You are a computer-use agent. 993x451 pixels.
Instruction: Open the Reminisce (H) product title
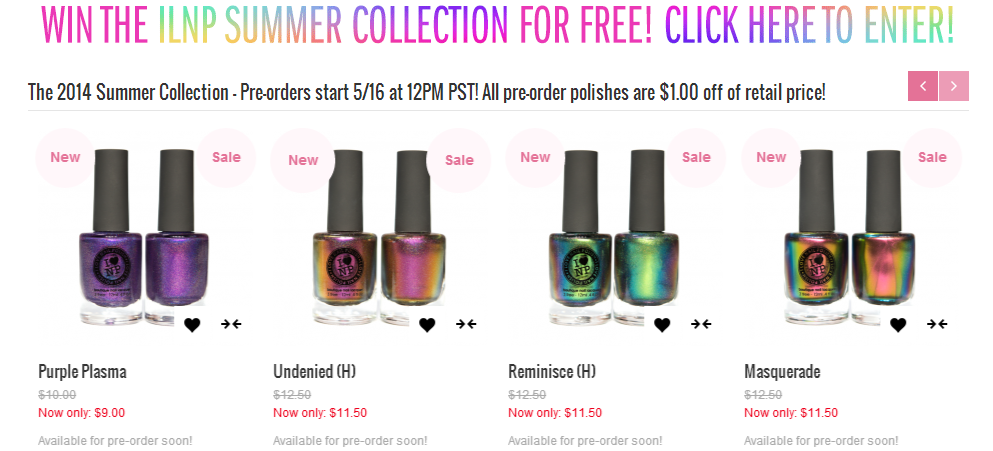coord(552,371)
